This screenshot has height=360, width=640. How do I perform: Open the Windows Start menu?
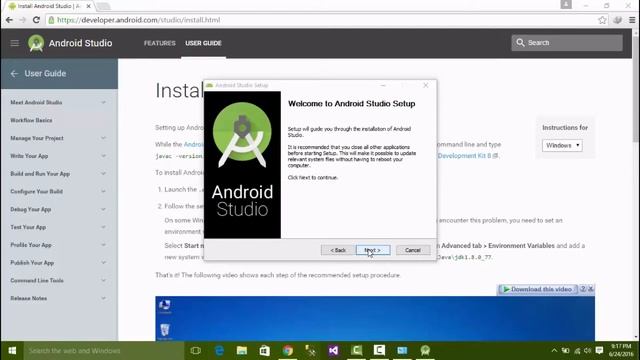click(x=12, y=351)
